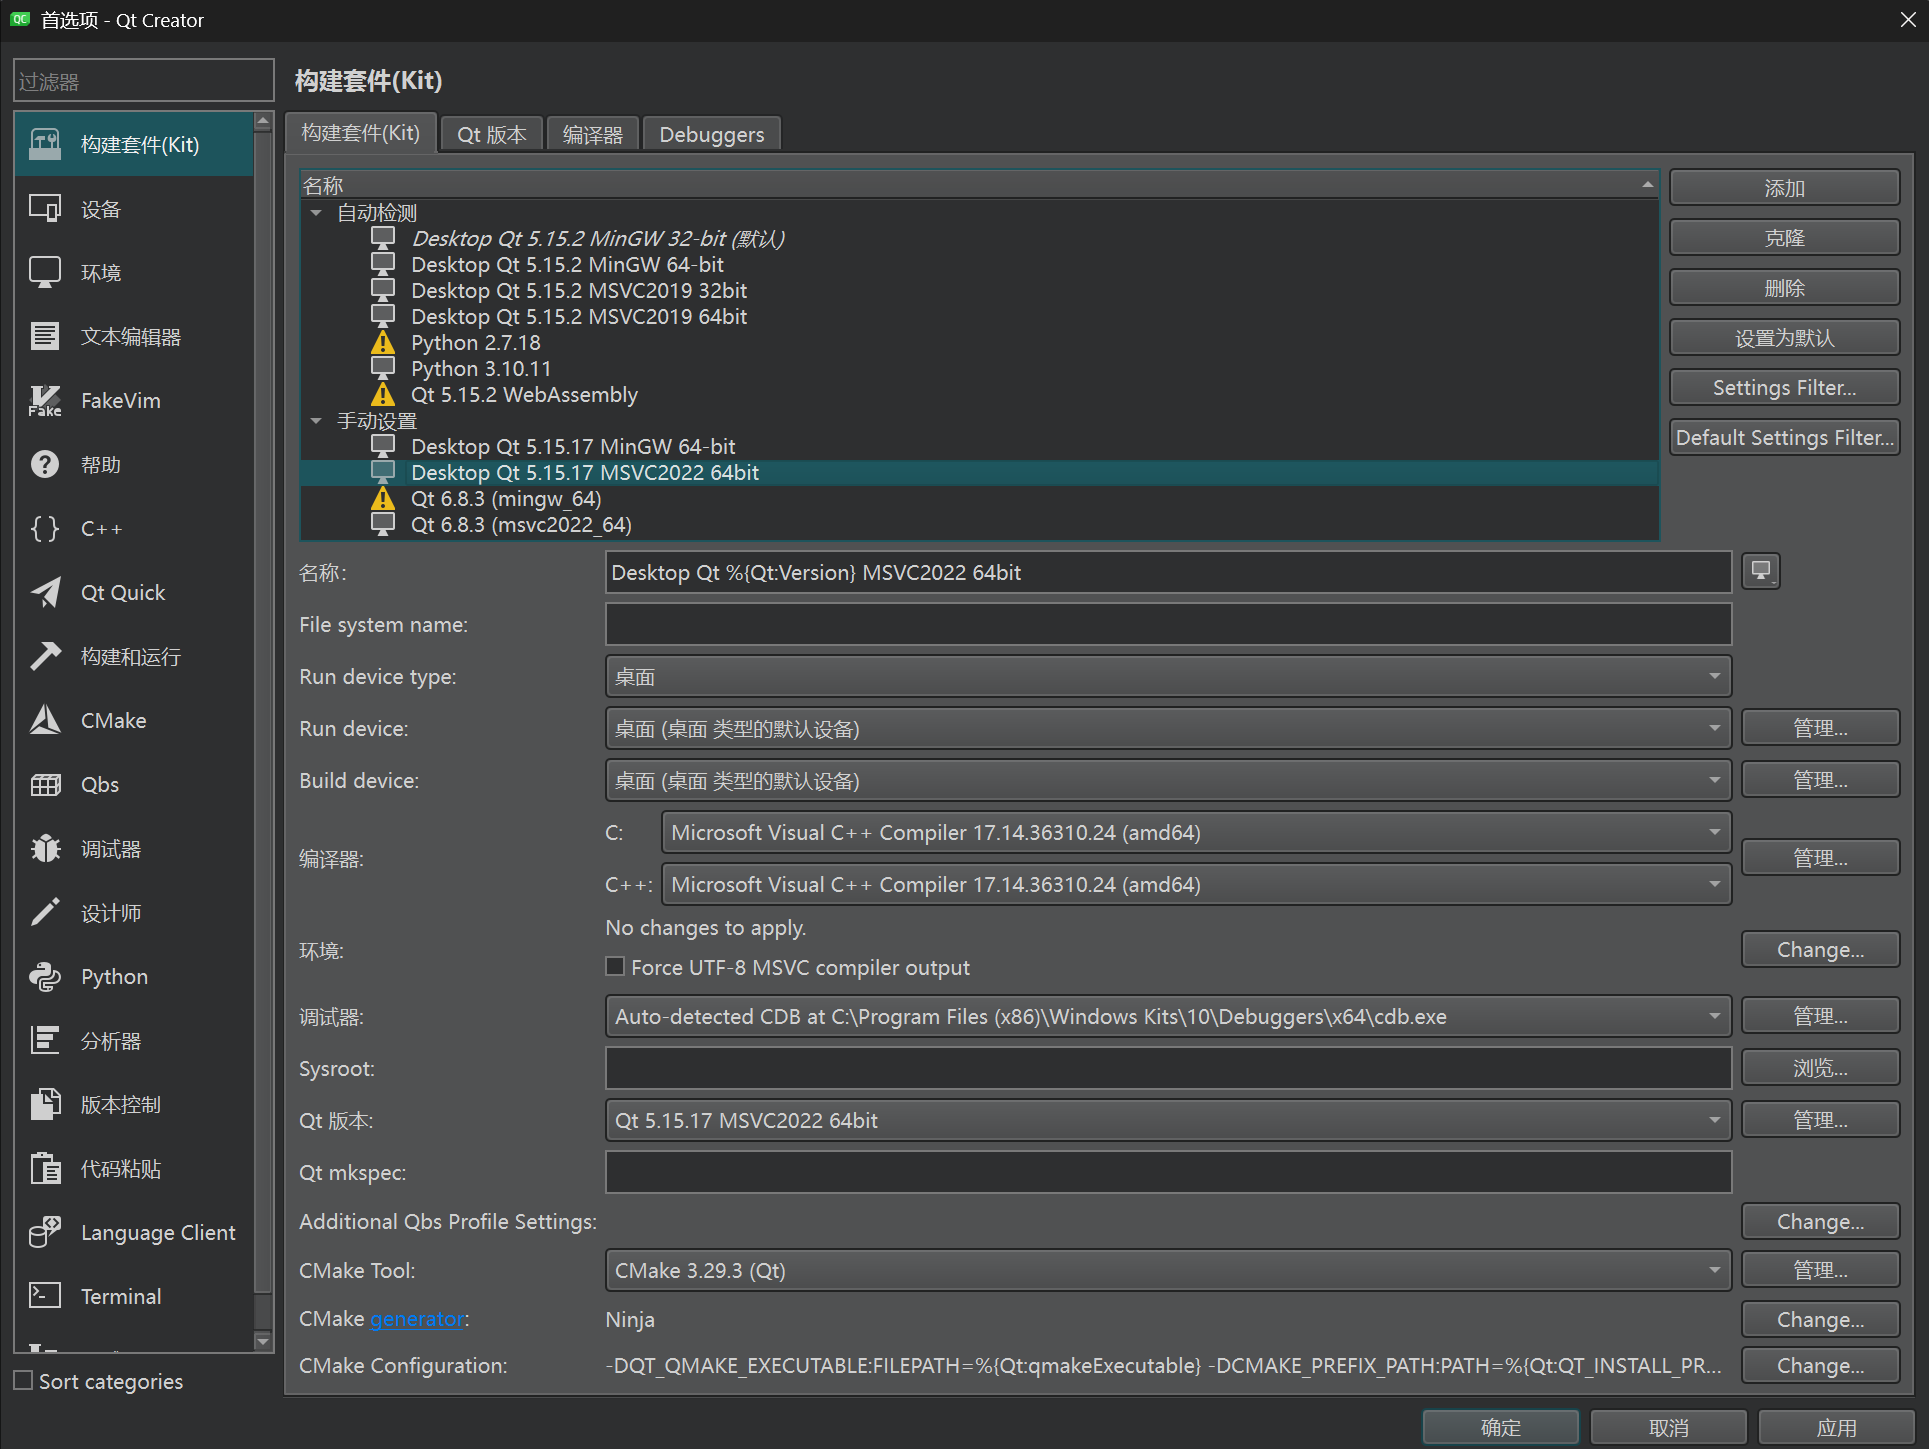
Task: Switch to the Debuggers tab
Action: [711, 134]
